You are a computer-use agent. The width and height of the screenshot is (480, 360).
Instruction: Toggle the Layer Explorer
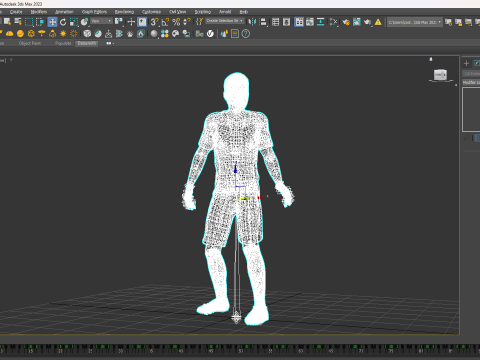pos(286,22)
